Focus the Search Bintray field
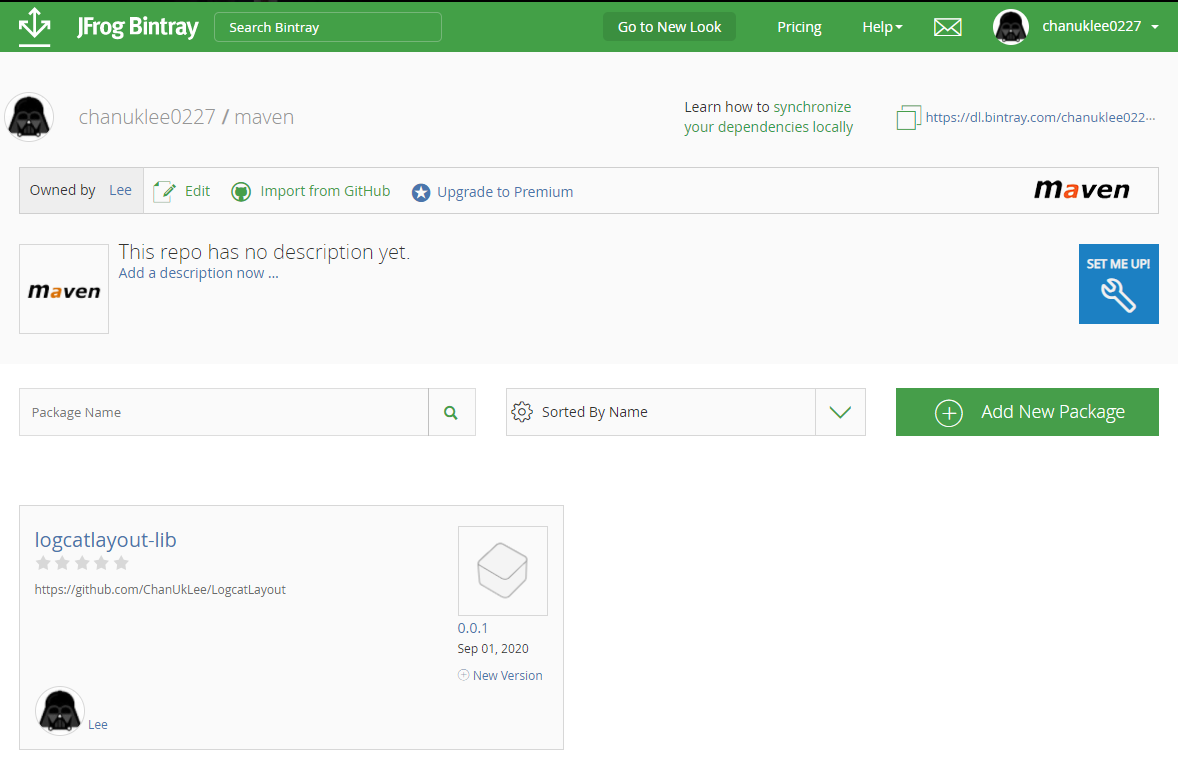The image size is (1178, 758). coord(328,27)
